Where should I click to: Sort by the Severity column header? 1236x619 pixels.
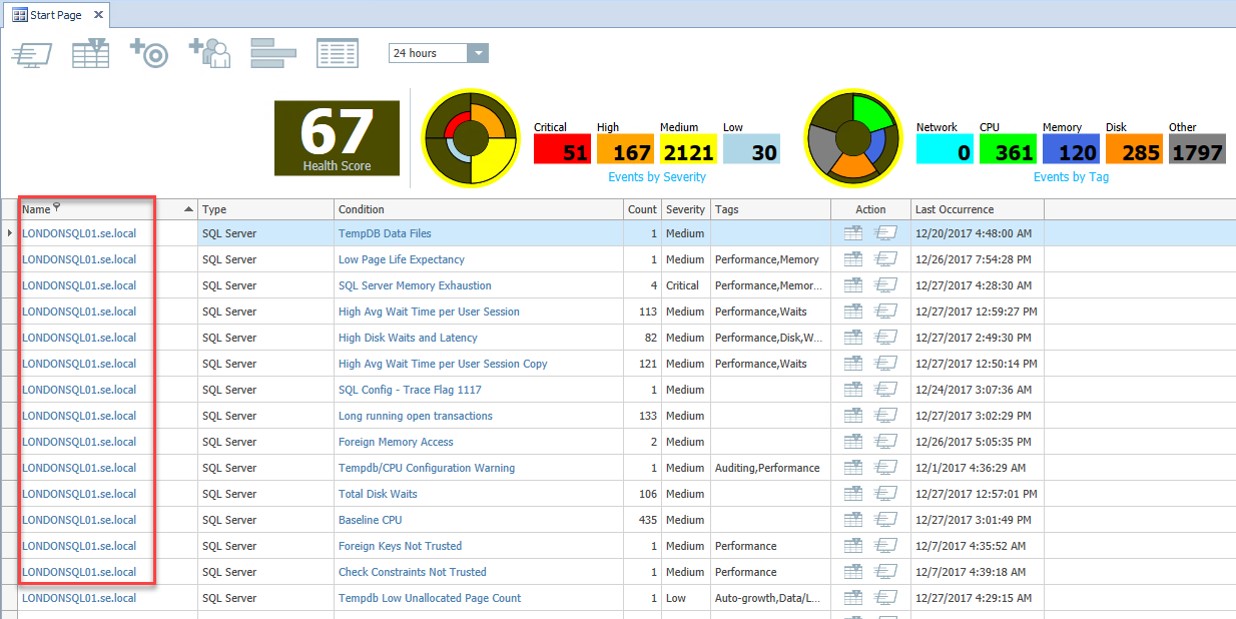click(686, 210)
